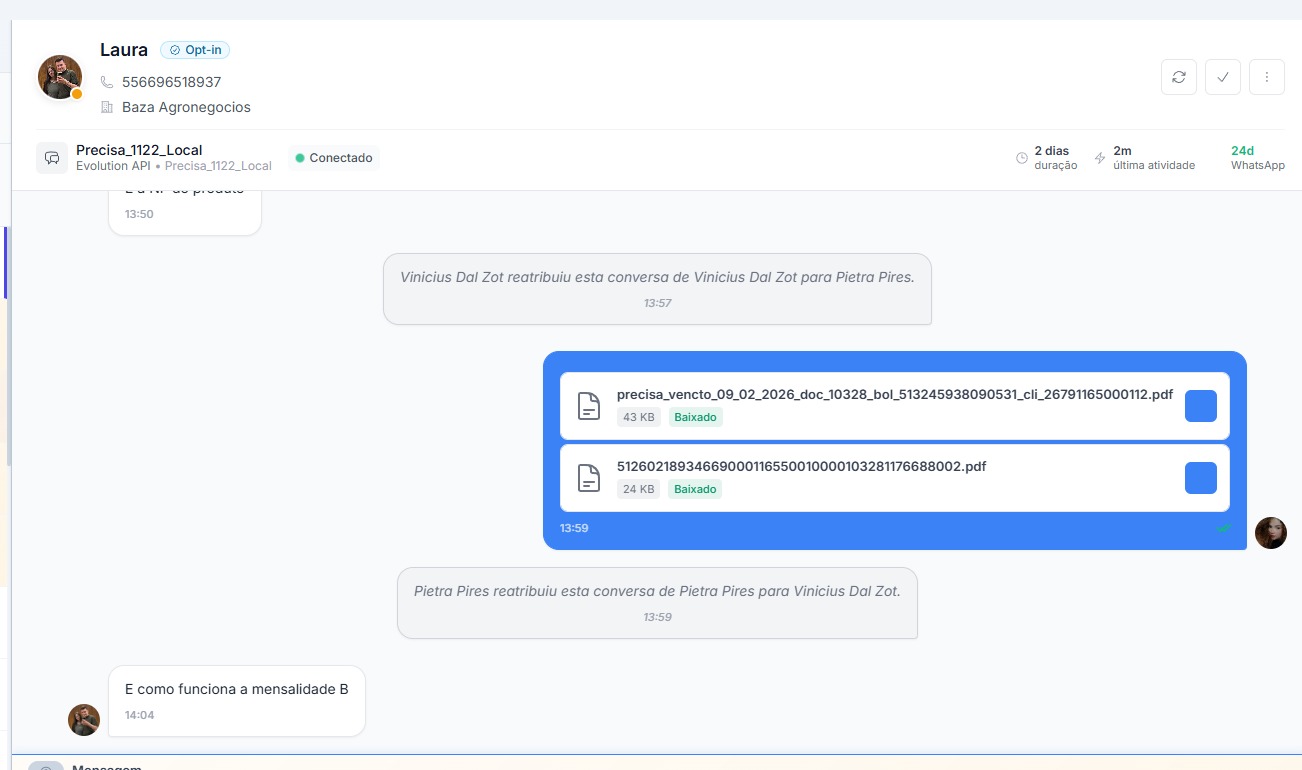This screenshot has width=1302, height=770.
Task: Click the Opt-in badge
Action: (195, 50)
